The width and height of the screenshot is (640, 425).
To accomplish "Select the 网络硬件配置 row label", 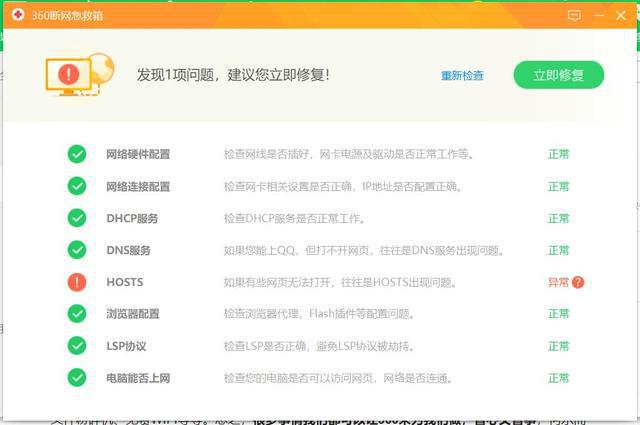I will 138,154.
